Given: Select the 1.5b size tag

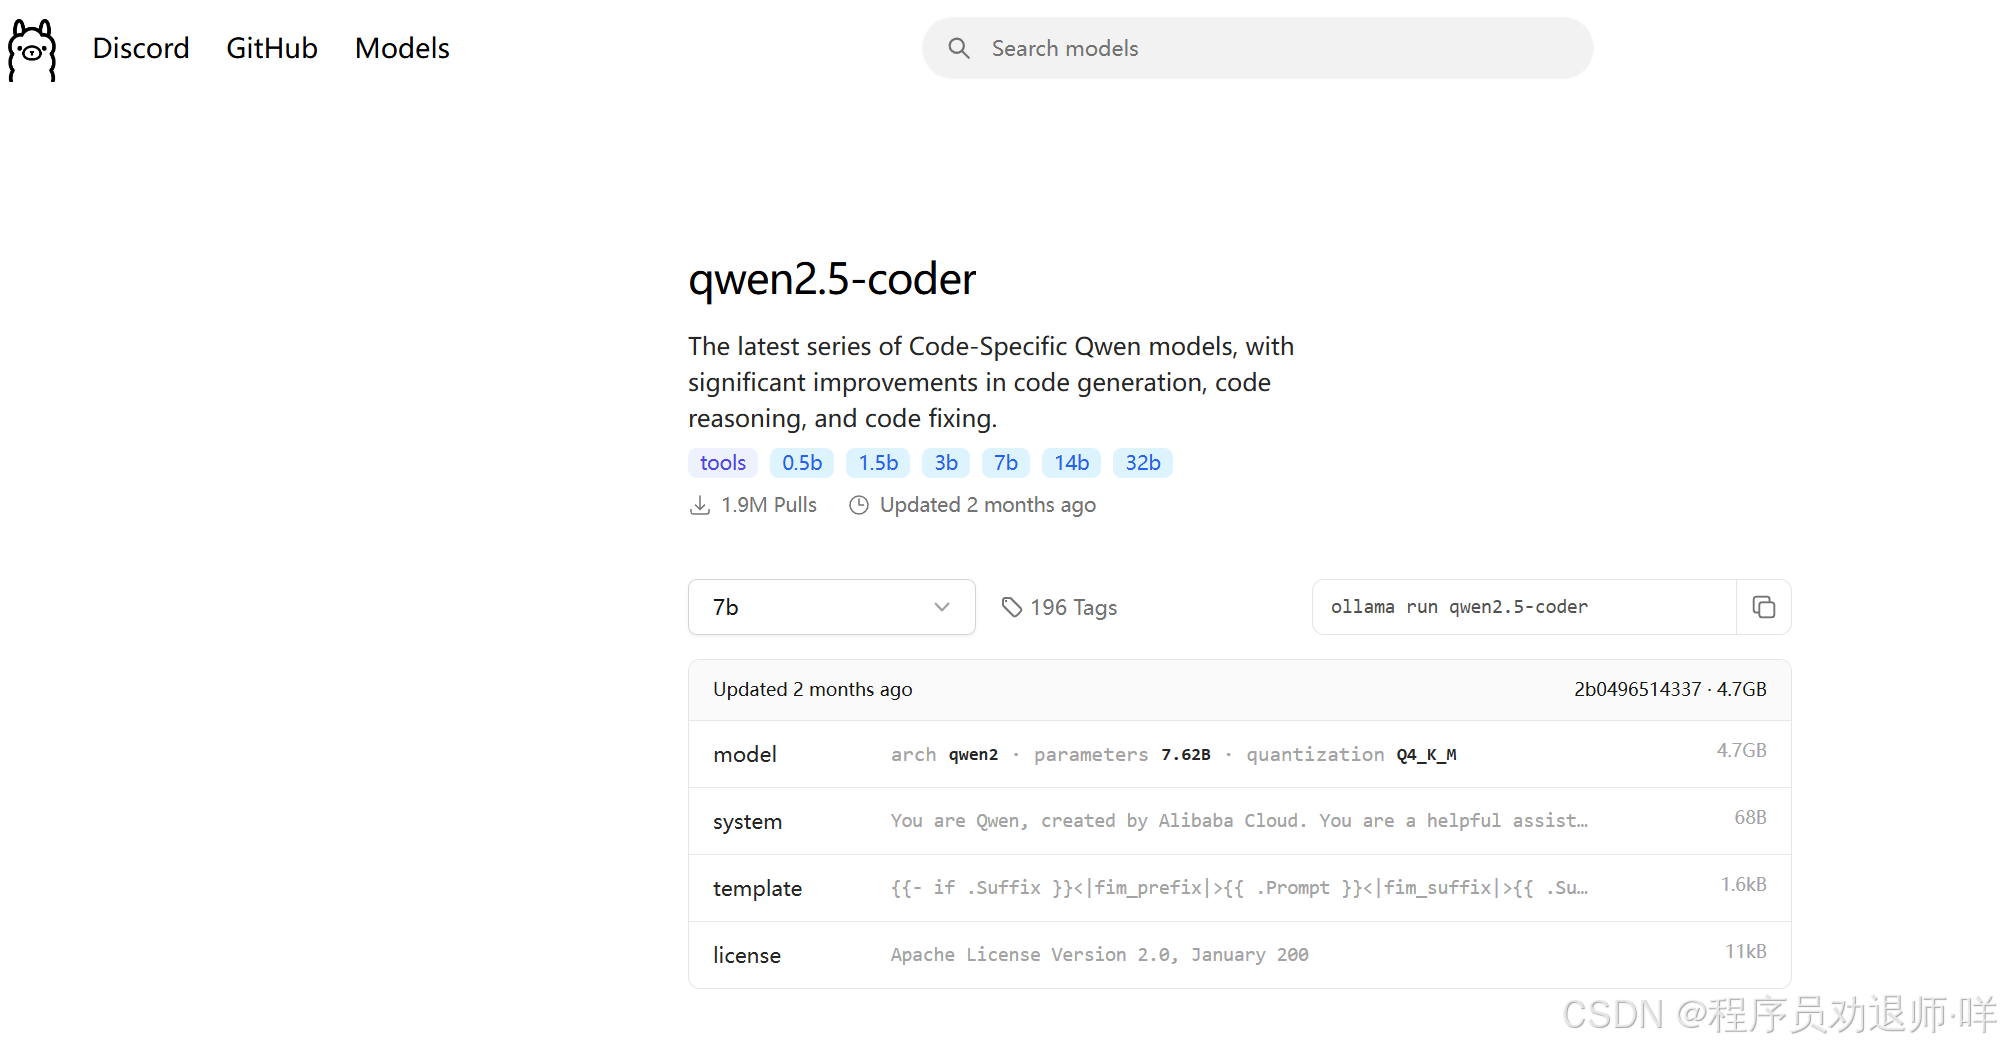Looking at the screenshot, I should [878, 463].
